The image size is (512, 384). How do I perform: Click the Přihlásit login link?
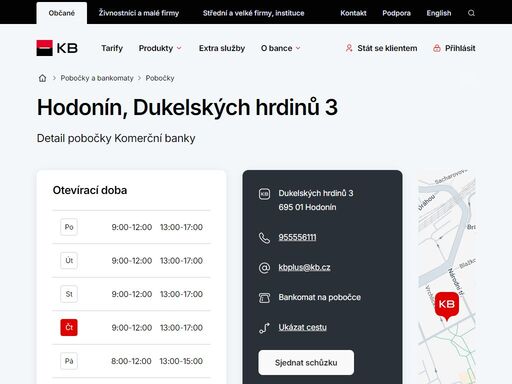click(x=460, y=48)
